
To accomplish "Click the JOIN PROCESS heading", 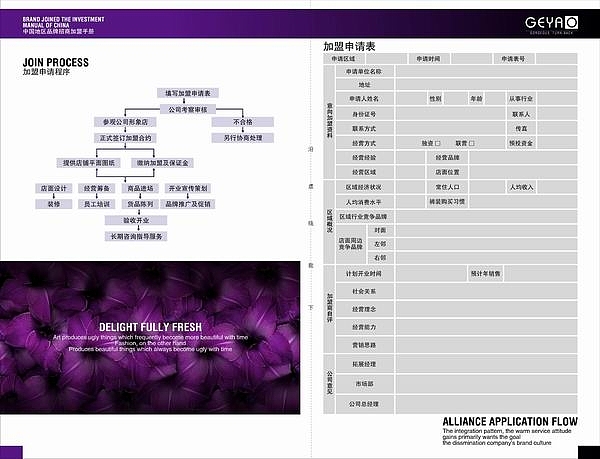I will (55, 62).
